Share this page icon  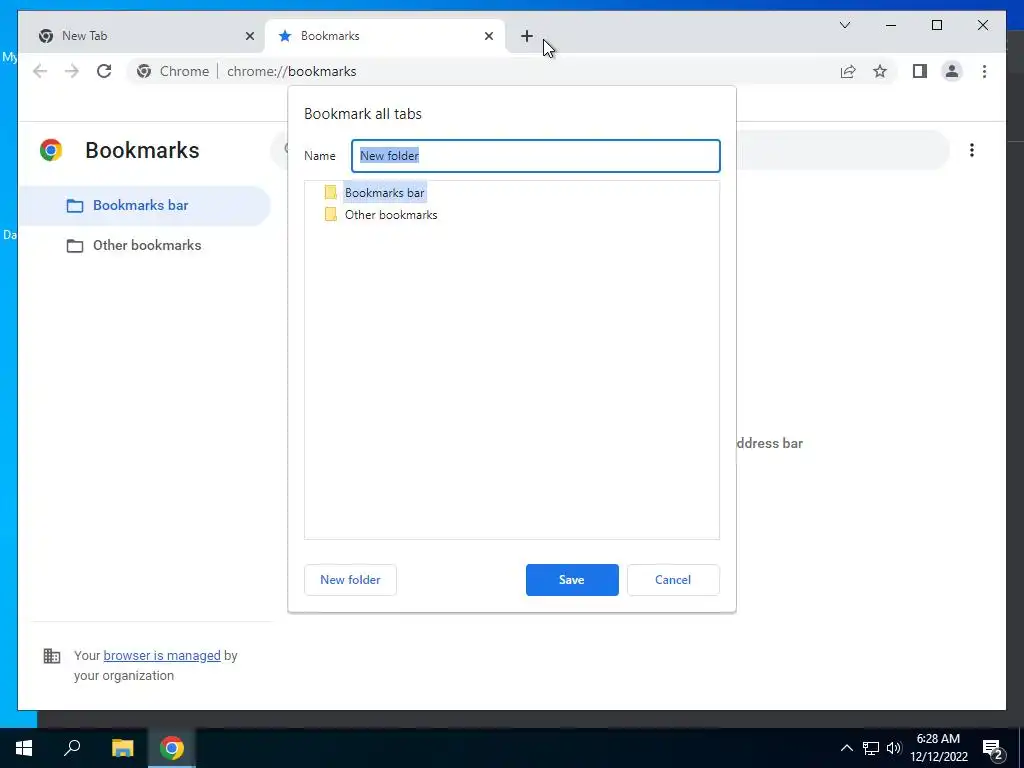[848, 71]
